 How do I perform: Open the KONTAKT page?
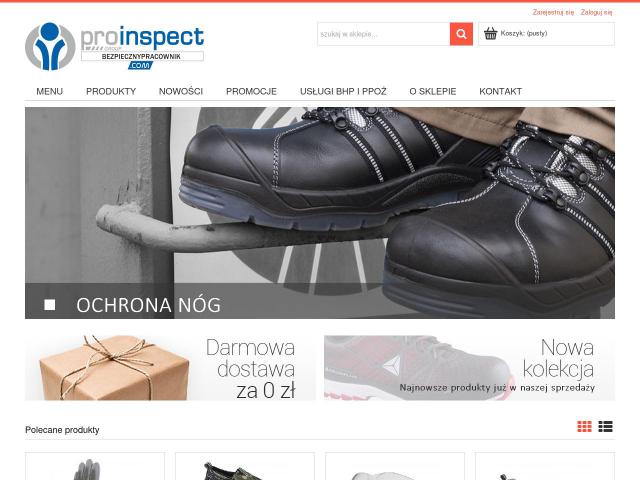[500, 91]
